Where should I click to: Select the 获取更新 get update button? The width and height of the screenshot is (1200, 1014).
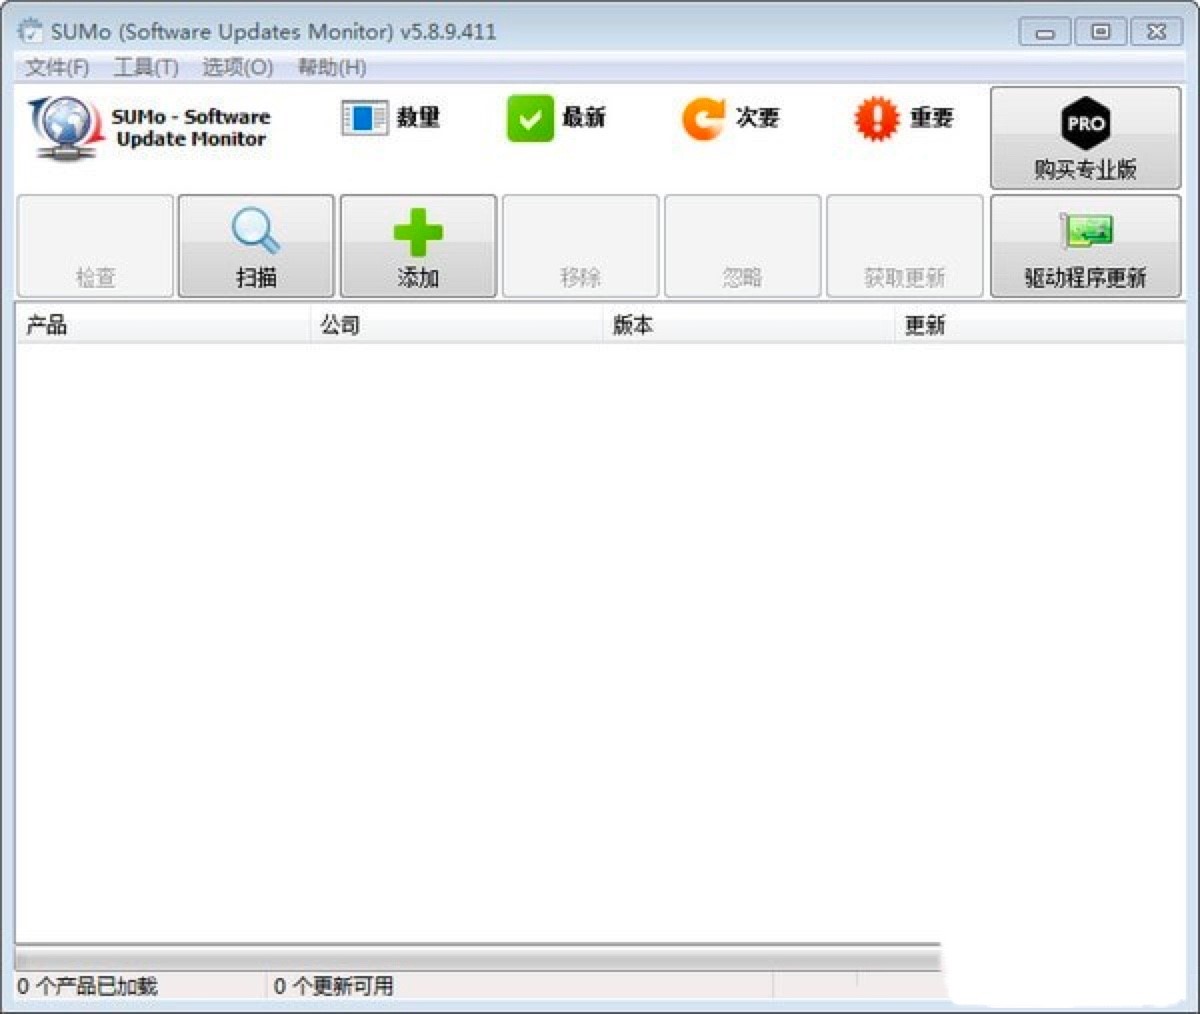[904, 246]
